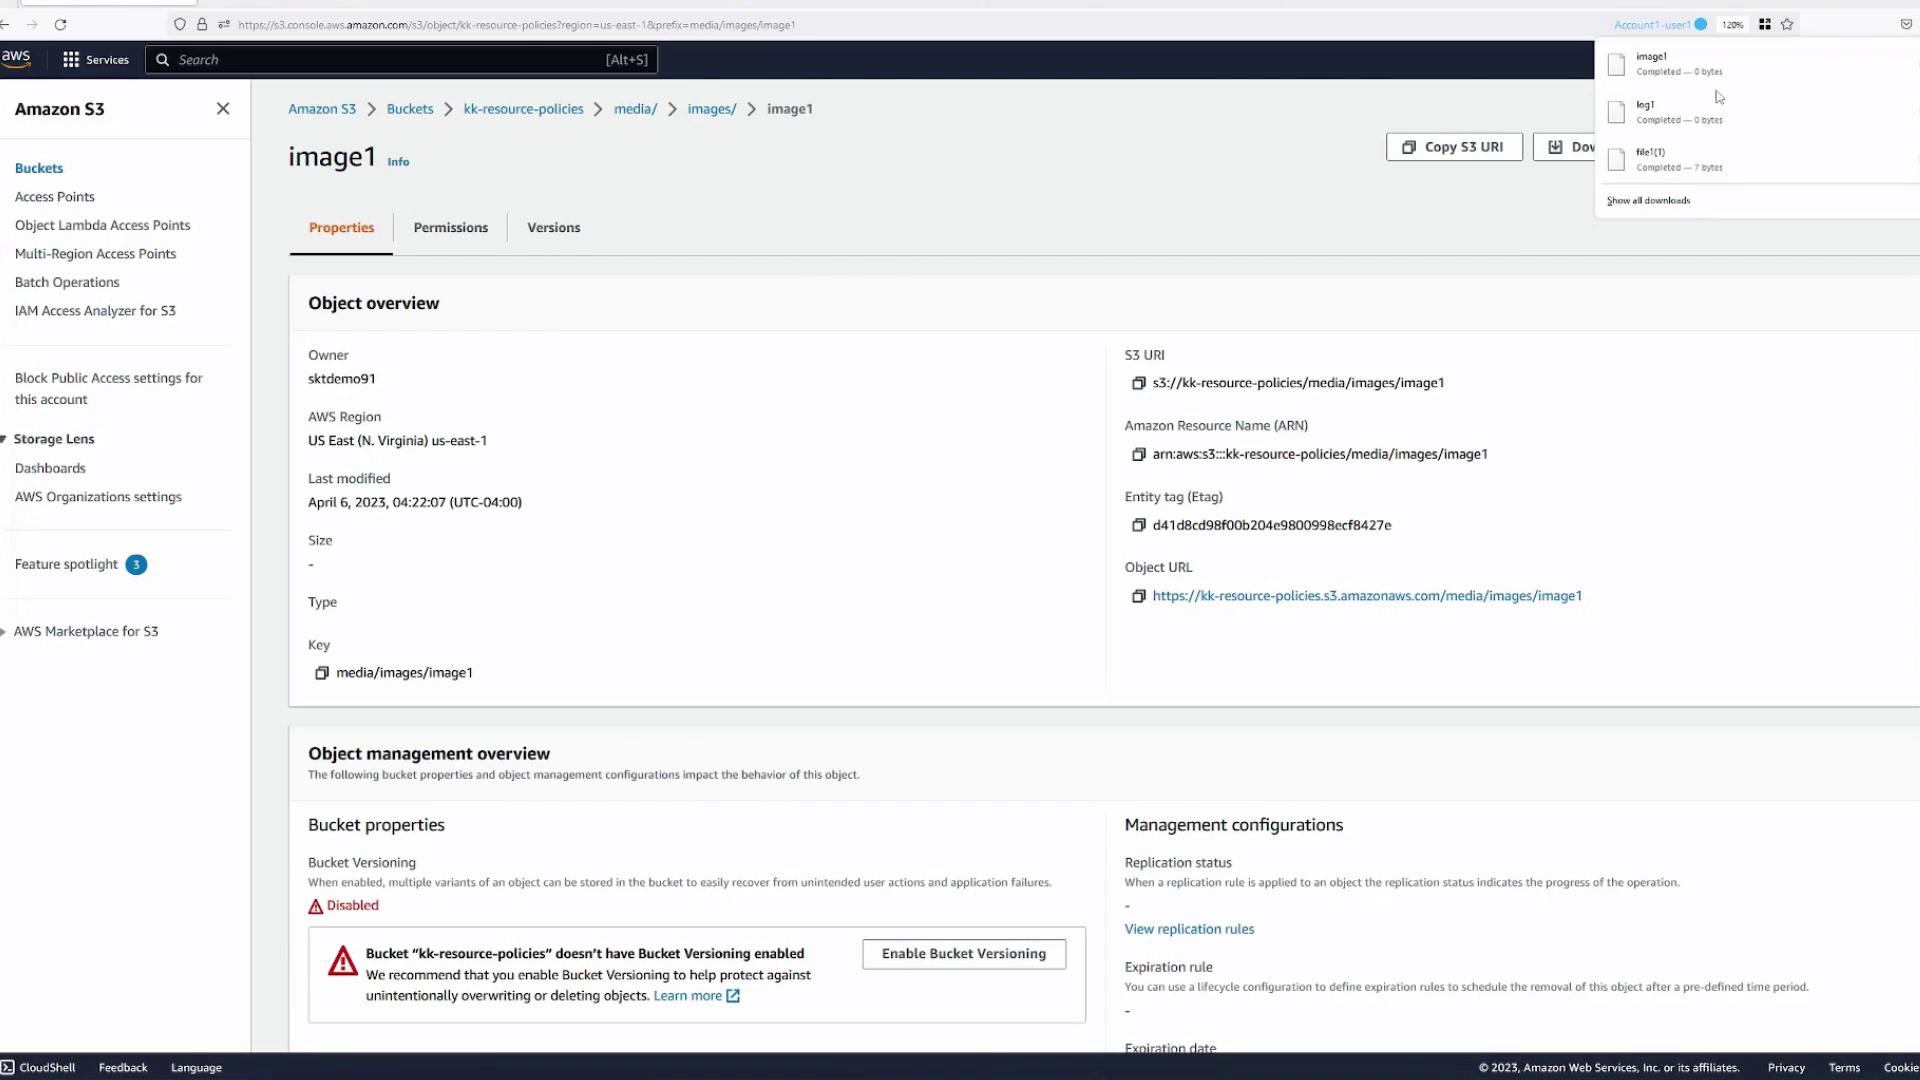Click the 120% zoom level indicator
This screenshot has width=1920, height=1080.
coord(1733,24)
